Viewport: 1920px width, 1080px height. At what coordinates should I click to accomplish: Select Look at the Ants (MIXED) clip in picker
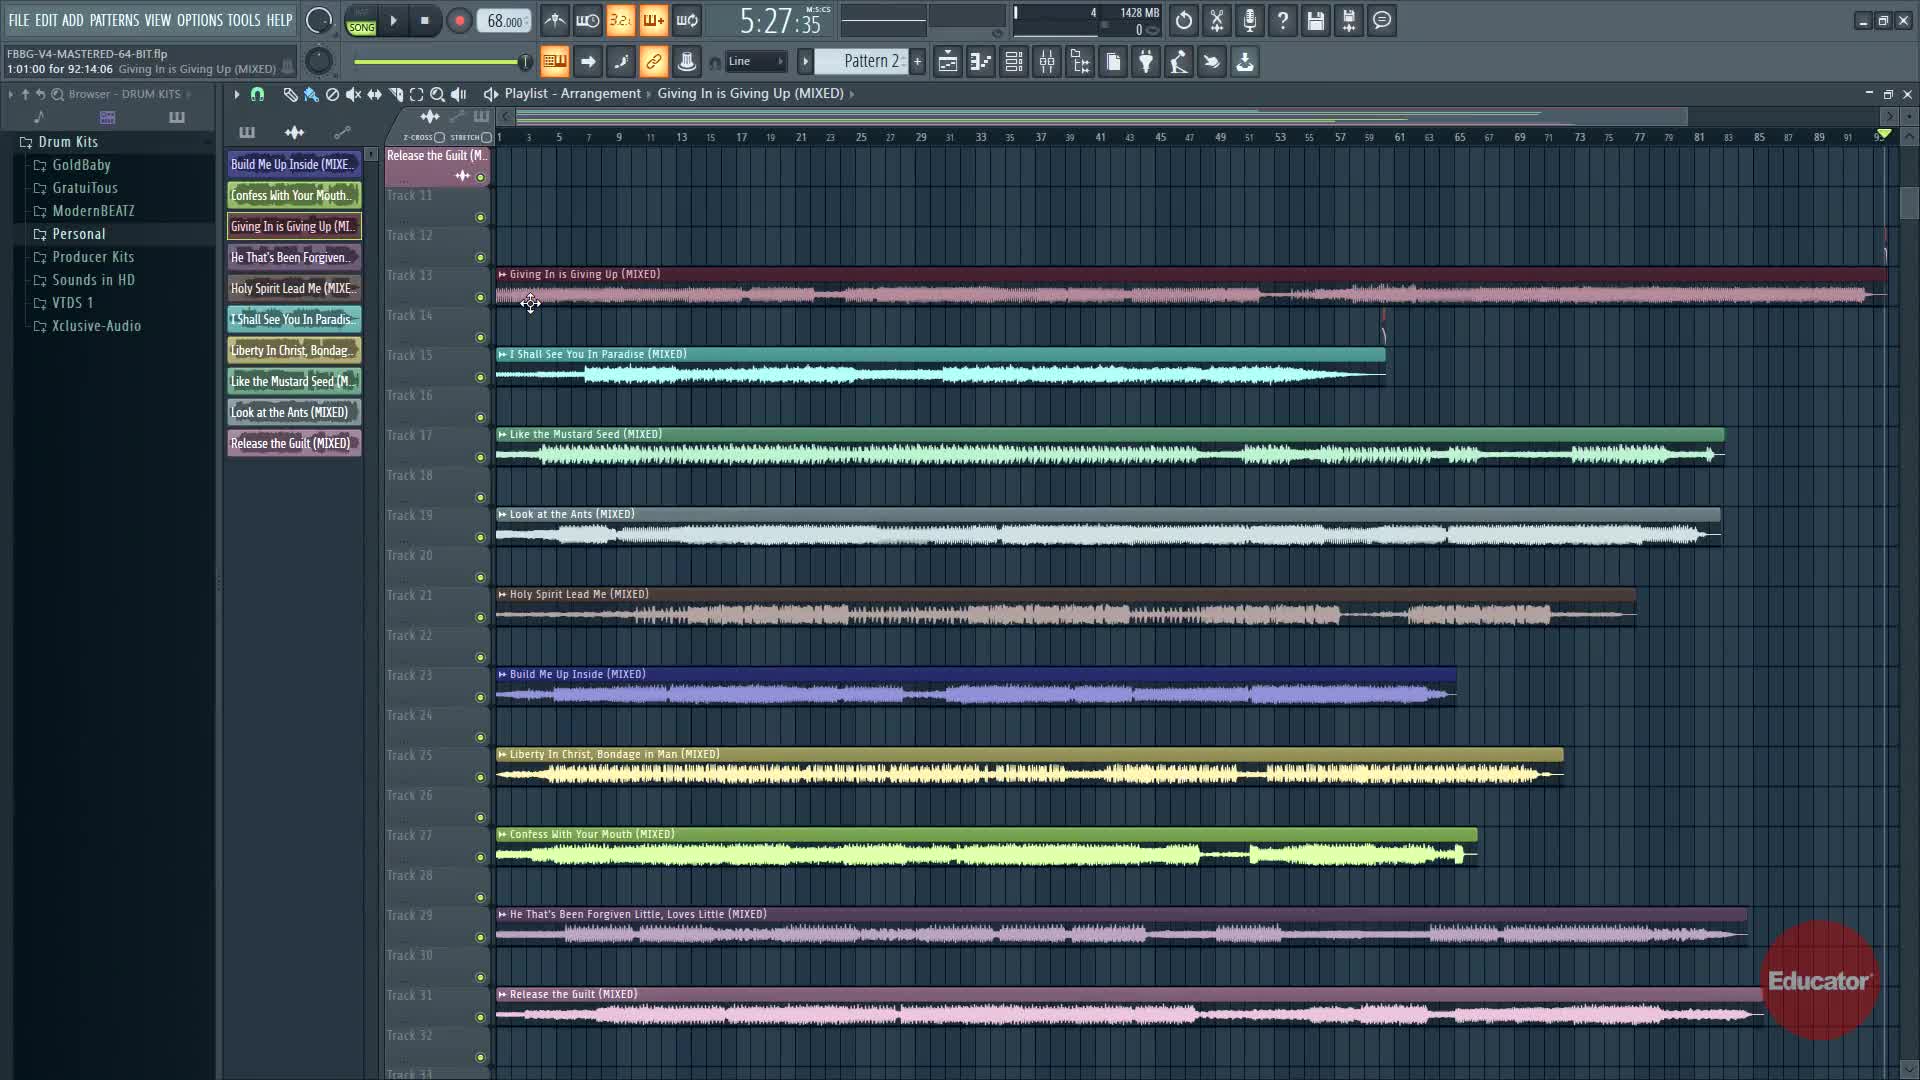(x=293, y=412)
